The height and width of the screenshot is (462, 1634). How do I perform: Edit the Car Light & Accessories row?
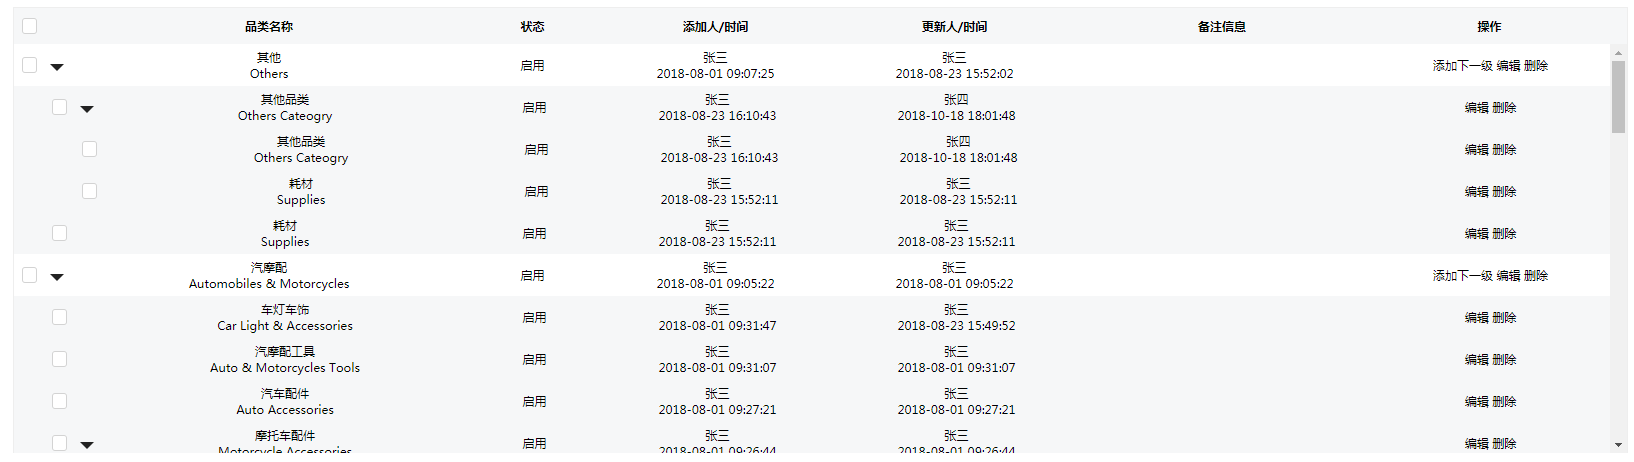coord(1476,318)
